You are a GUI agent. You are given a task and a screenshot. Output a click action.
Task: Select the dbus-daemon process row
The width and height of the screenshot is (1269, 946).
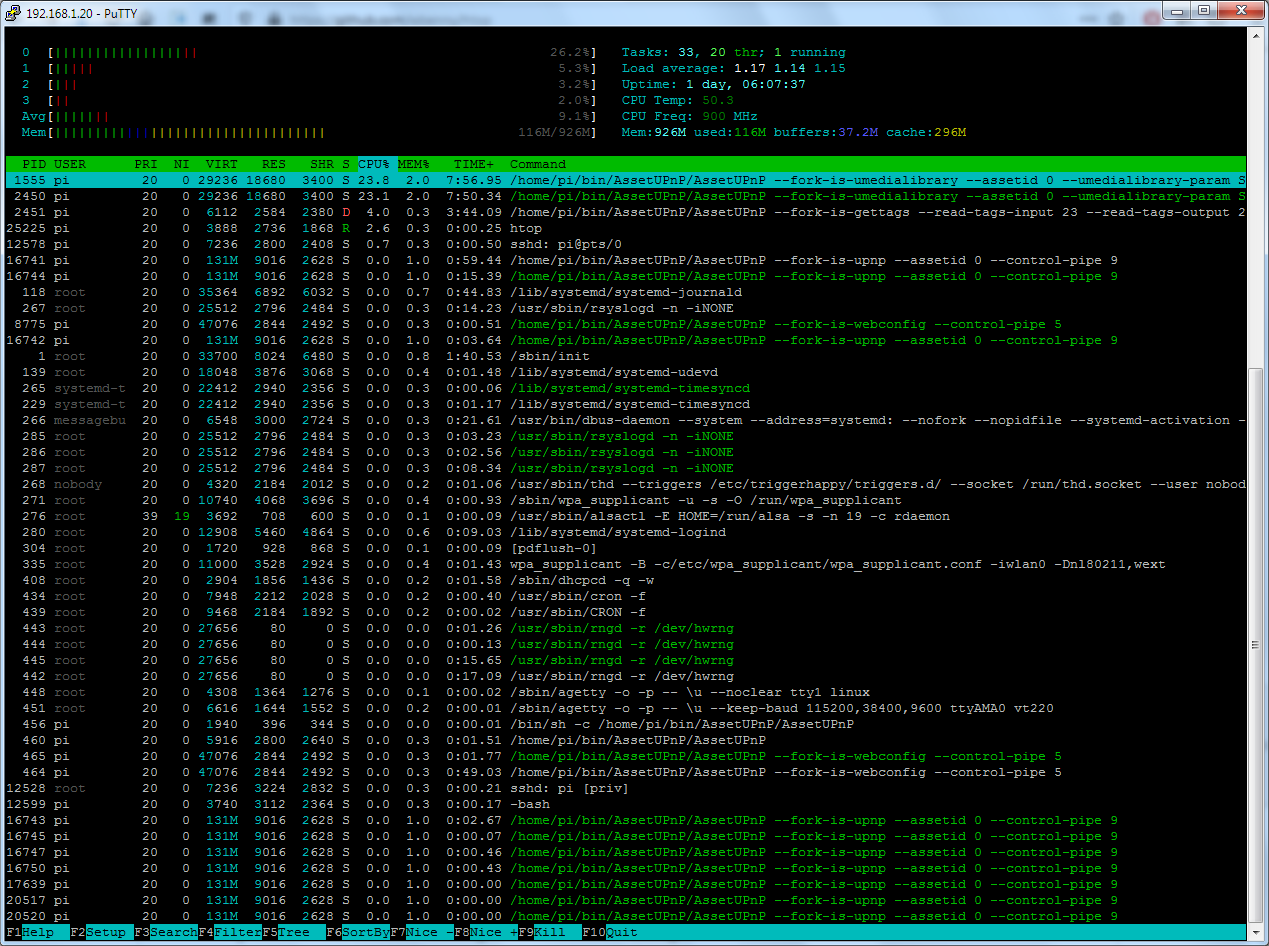click(x=626, y=420)
